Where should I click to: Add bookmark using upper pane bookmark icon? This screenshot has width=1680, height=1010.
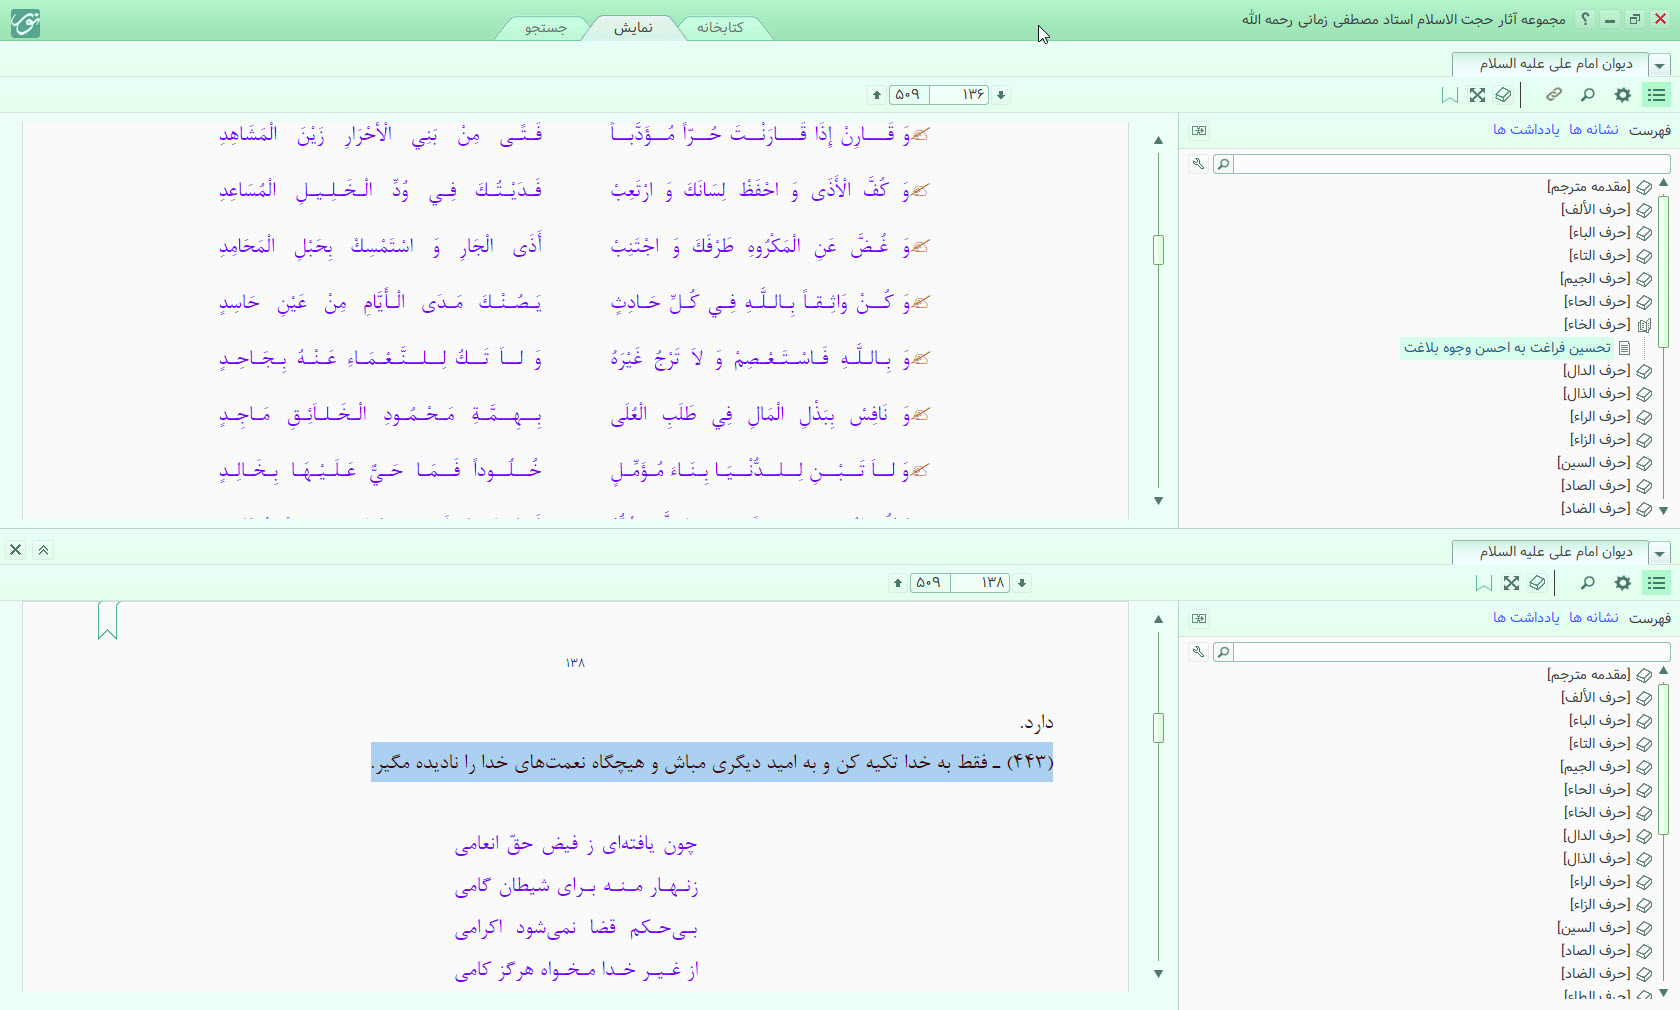(x=1449, y=95)
